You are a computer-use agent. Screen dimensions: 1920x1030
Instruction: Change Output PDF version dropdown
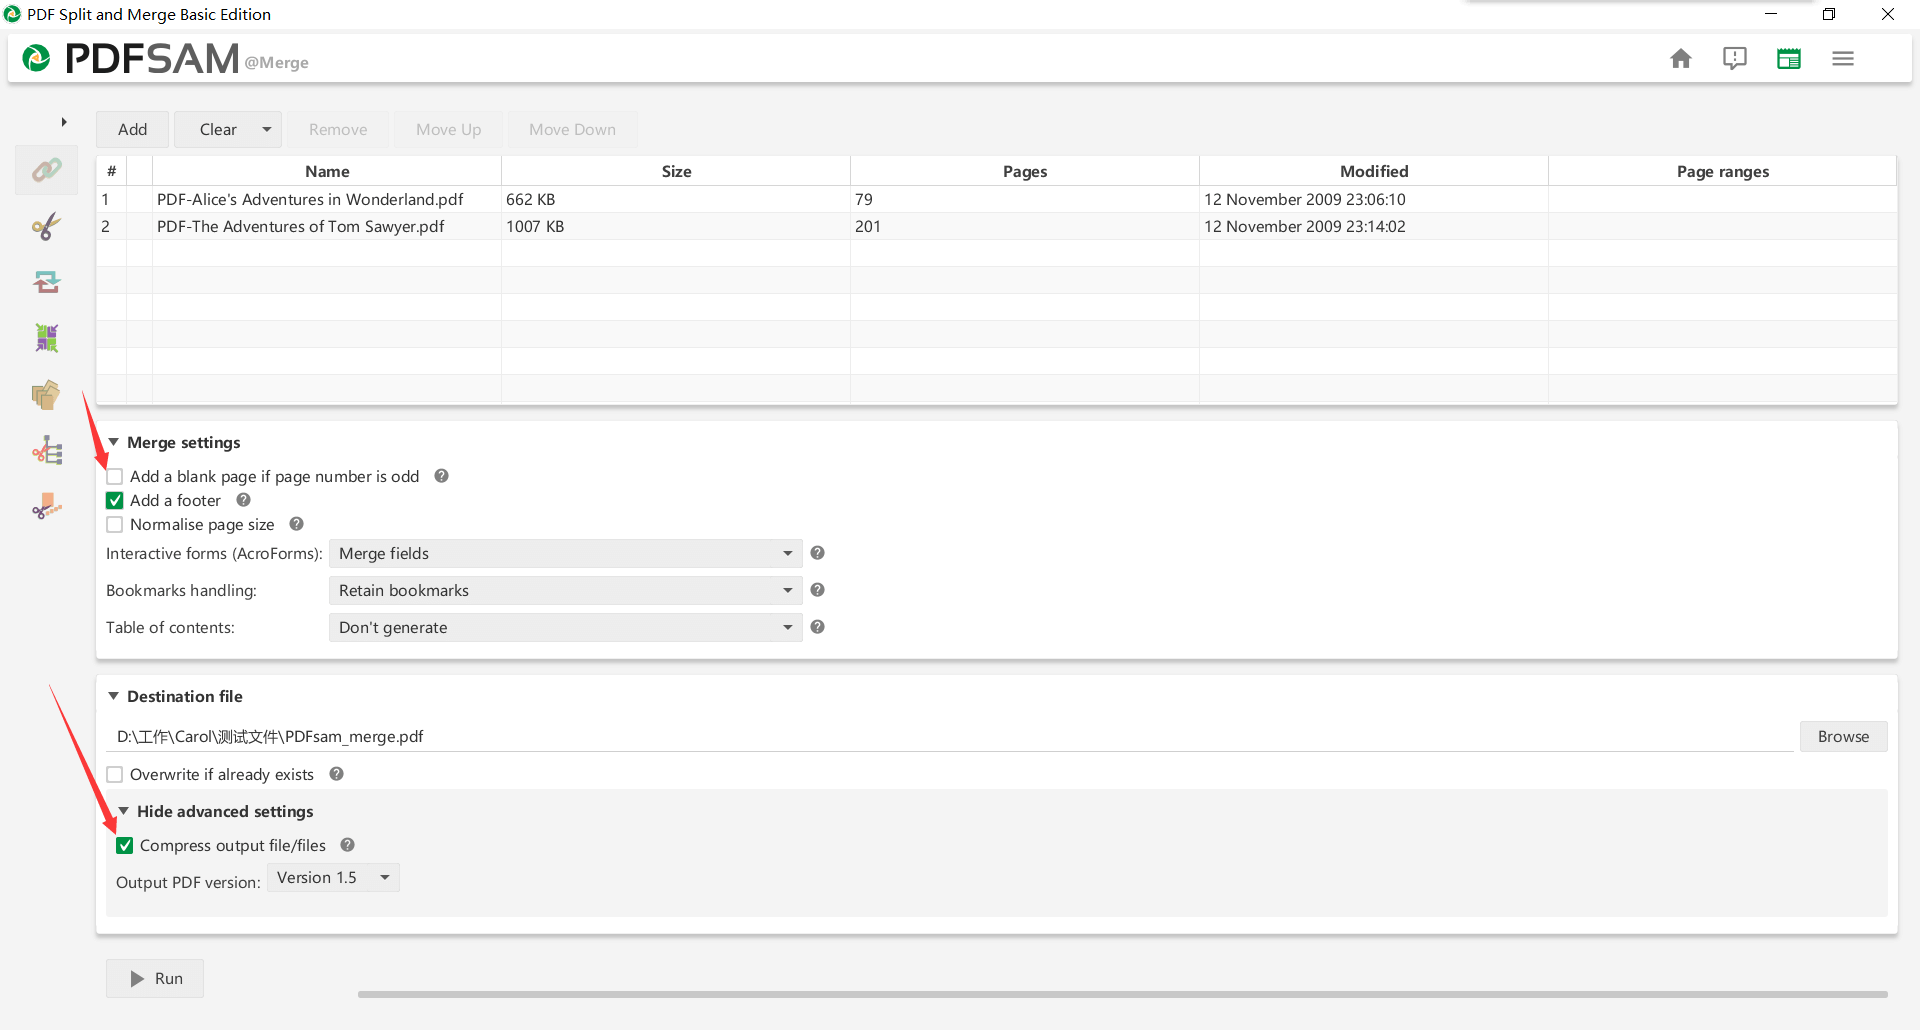coord(333,878)
